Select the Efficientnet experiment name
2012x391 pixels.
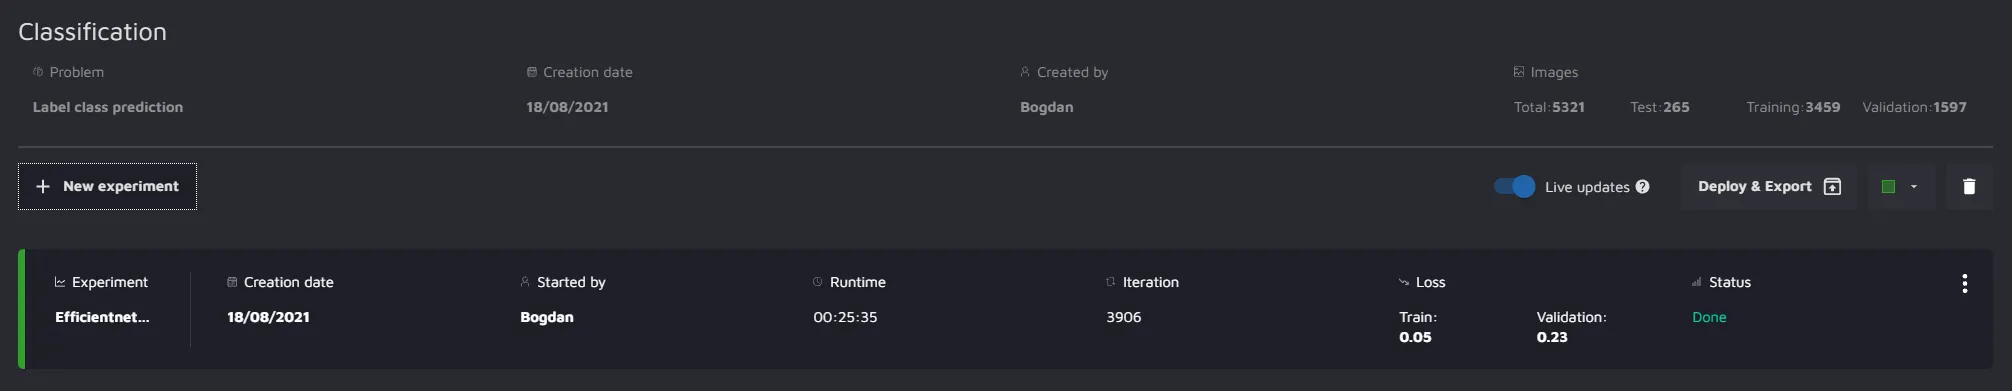[102, 317]
